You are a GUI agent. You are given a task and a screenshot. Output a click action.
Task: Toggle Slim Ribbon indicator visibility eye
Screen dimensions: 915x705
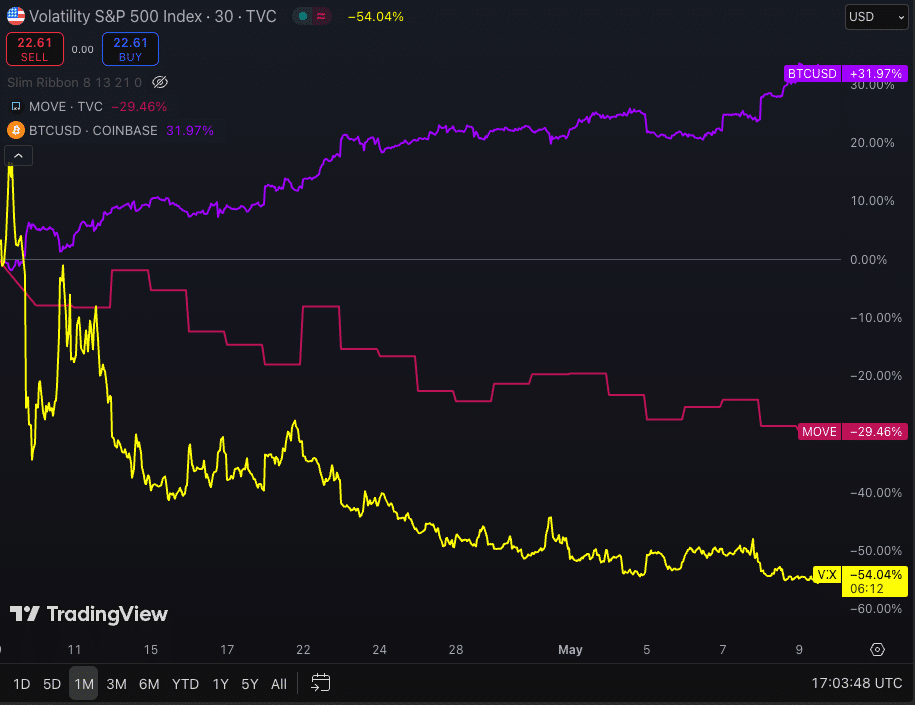coord(160,82)
